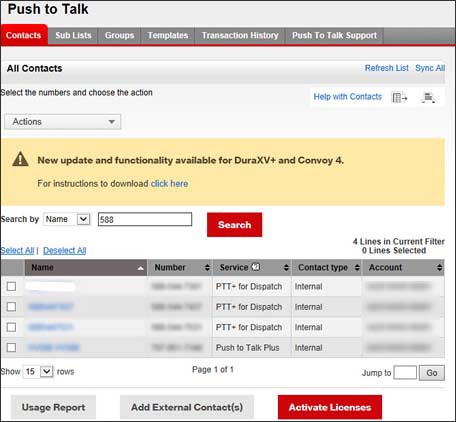Open the Actions dropdown

[63, 122]
